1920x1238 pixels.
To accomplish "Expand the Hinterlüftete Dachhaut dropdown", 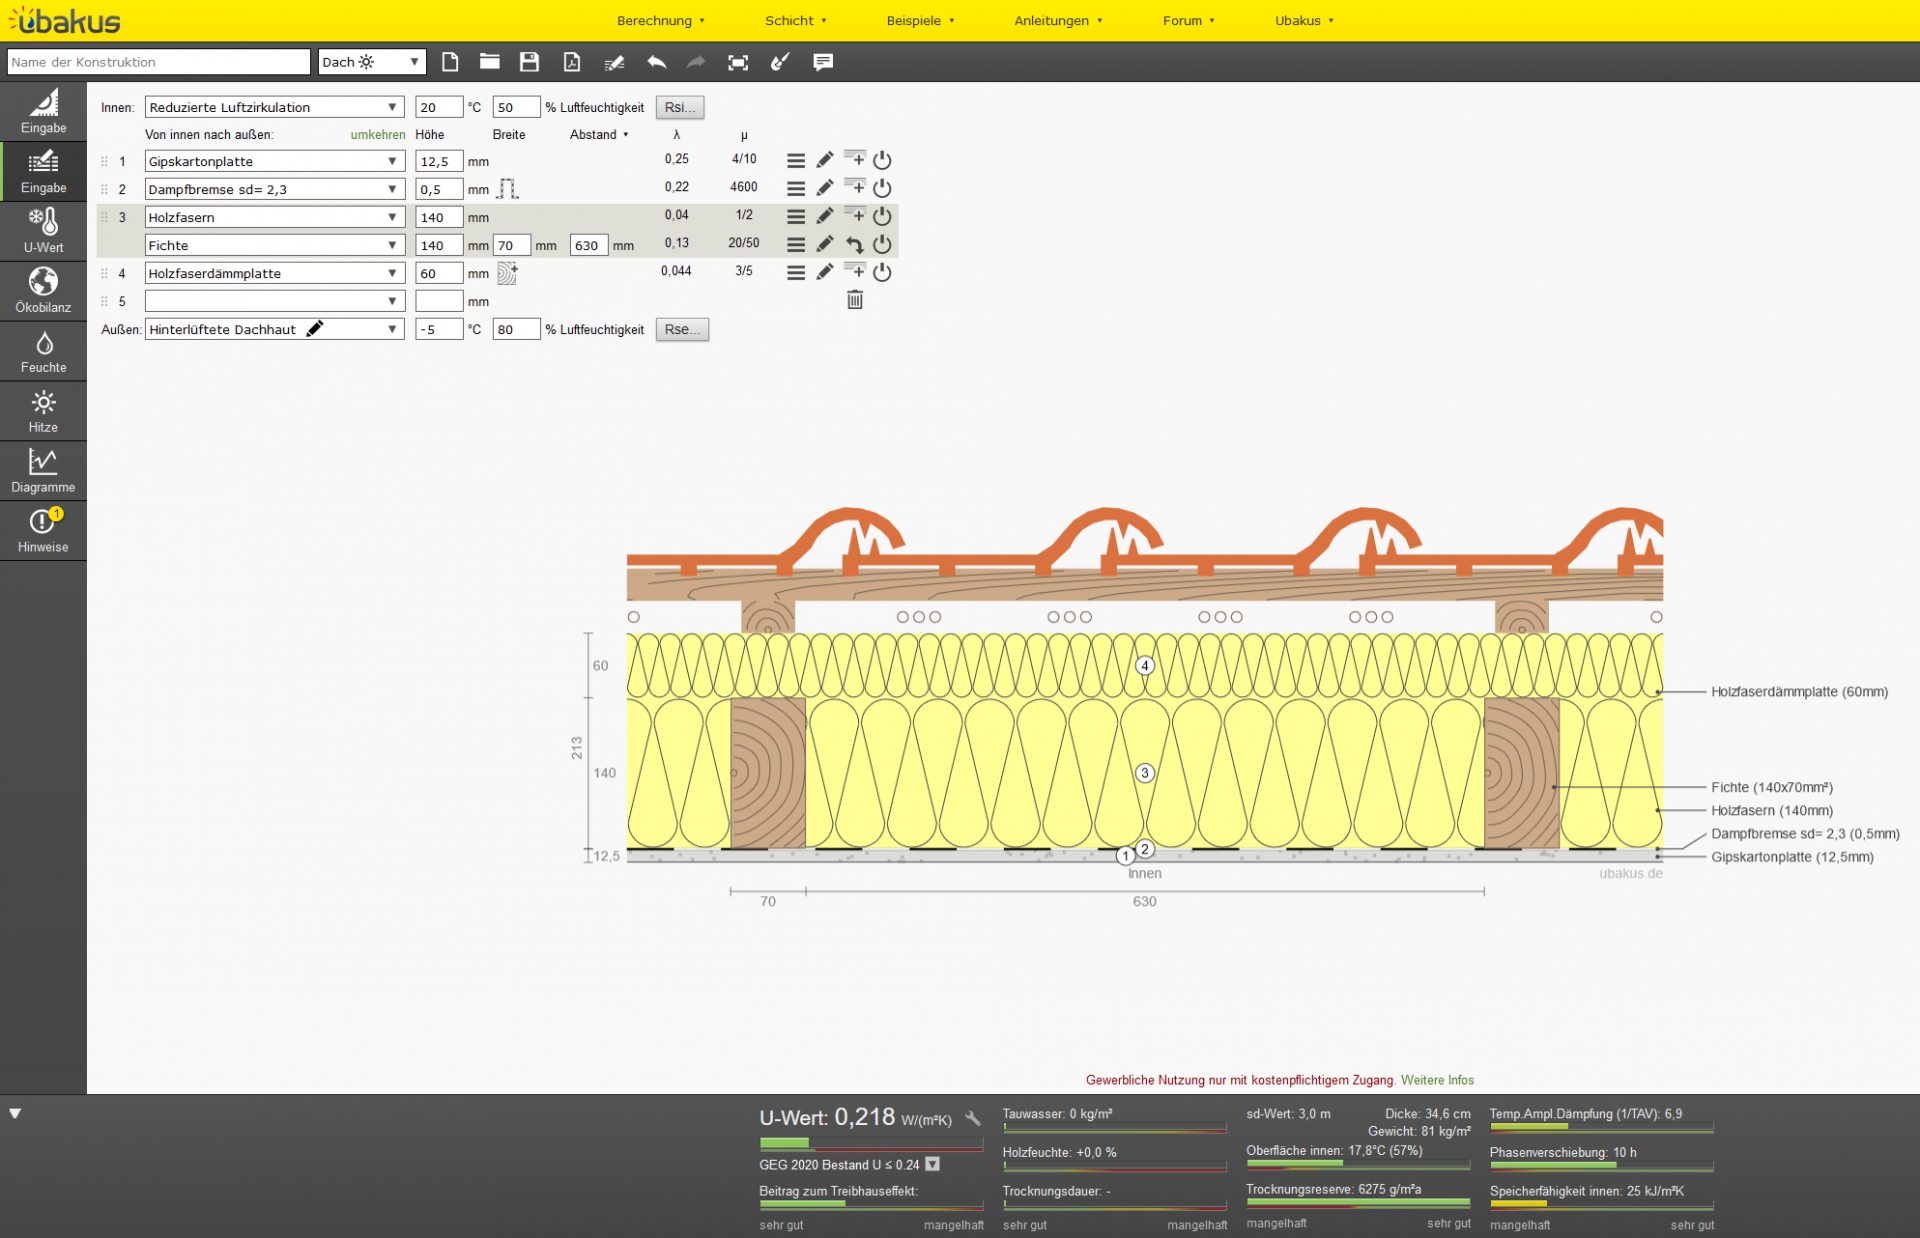I will click(x=392, y=329).
